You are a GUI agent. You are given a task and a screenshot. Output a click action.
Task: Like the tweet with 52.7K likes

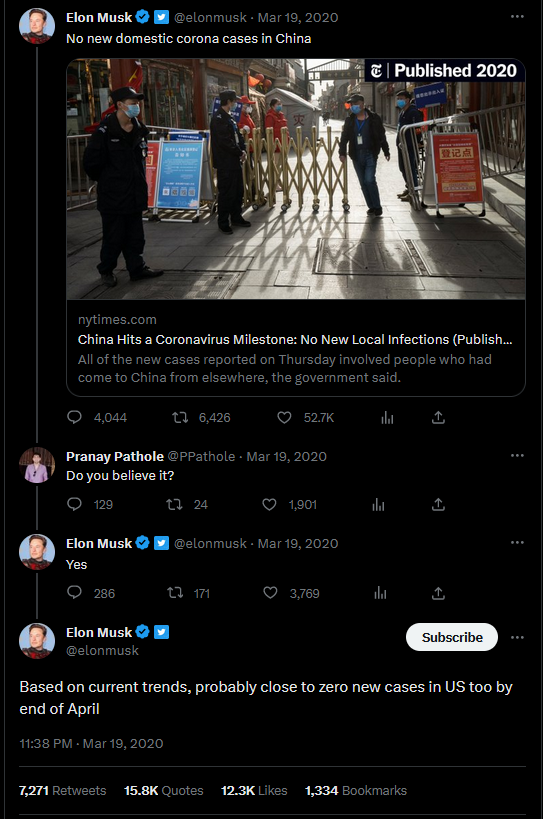click(284, 417)
